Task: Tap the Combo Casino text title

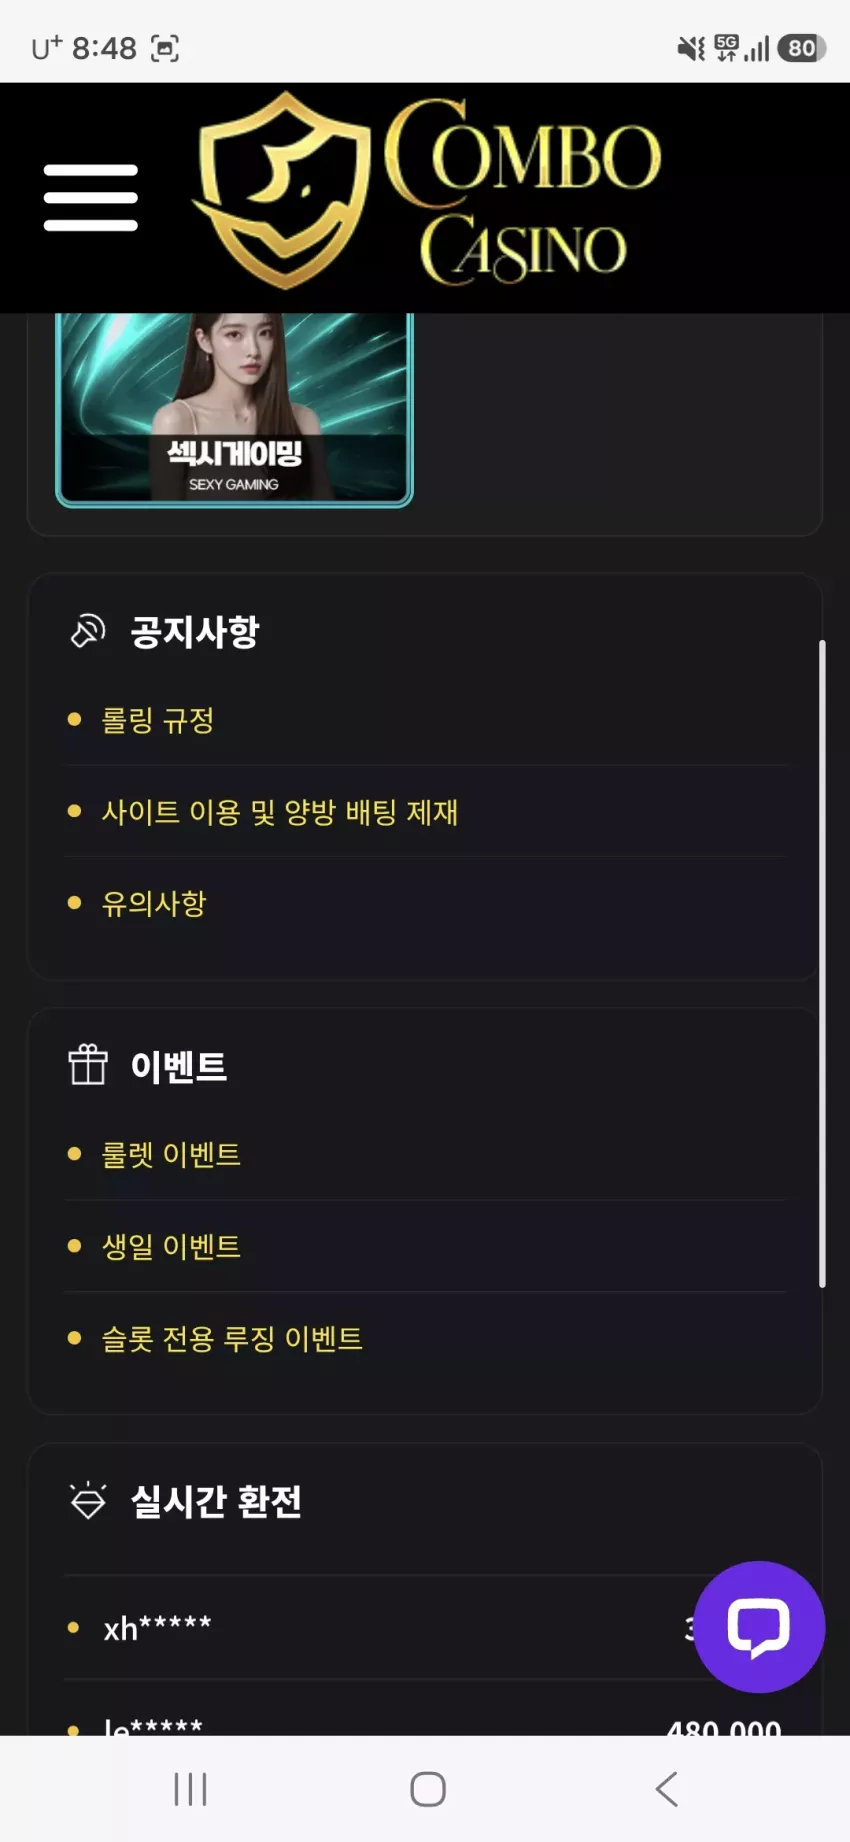Action: (523, 191)
